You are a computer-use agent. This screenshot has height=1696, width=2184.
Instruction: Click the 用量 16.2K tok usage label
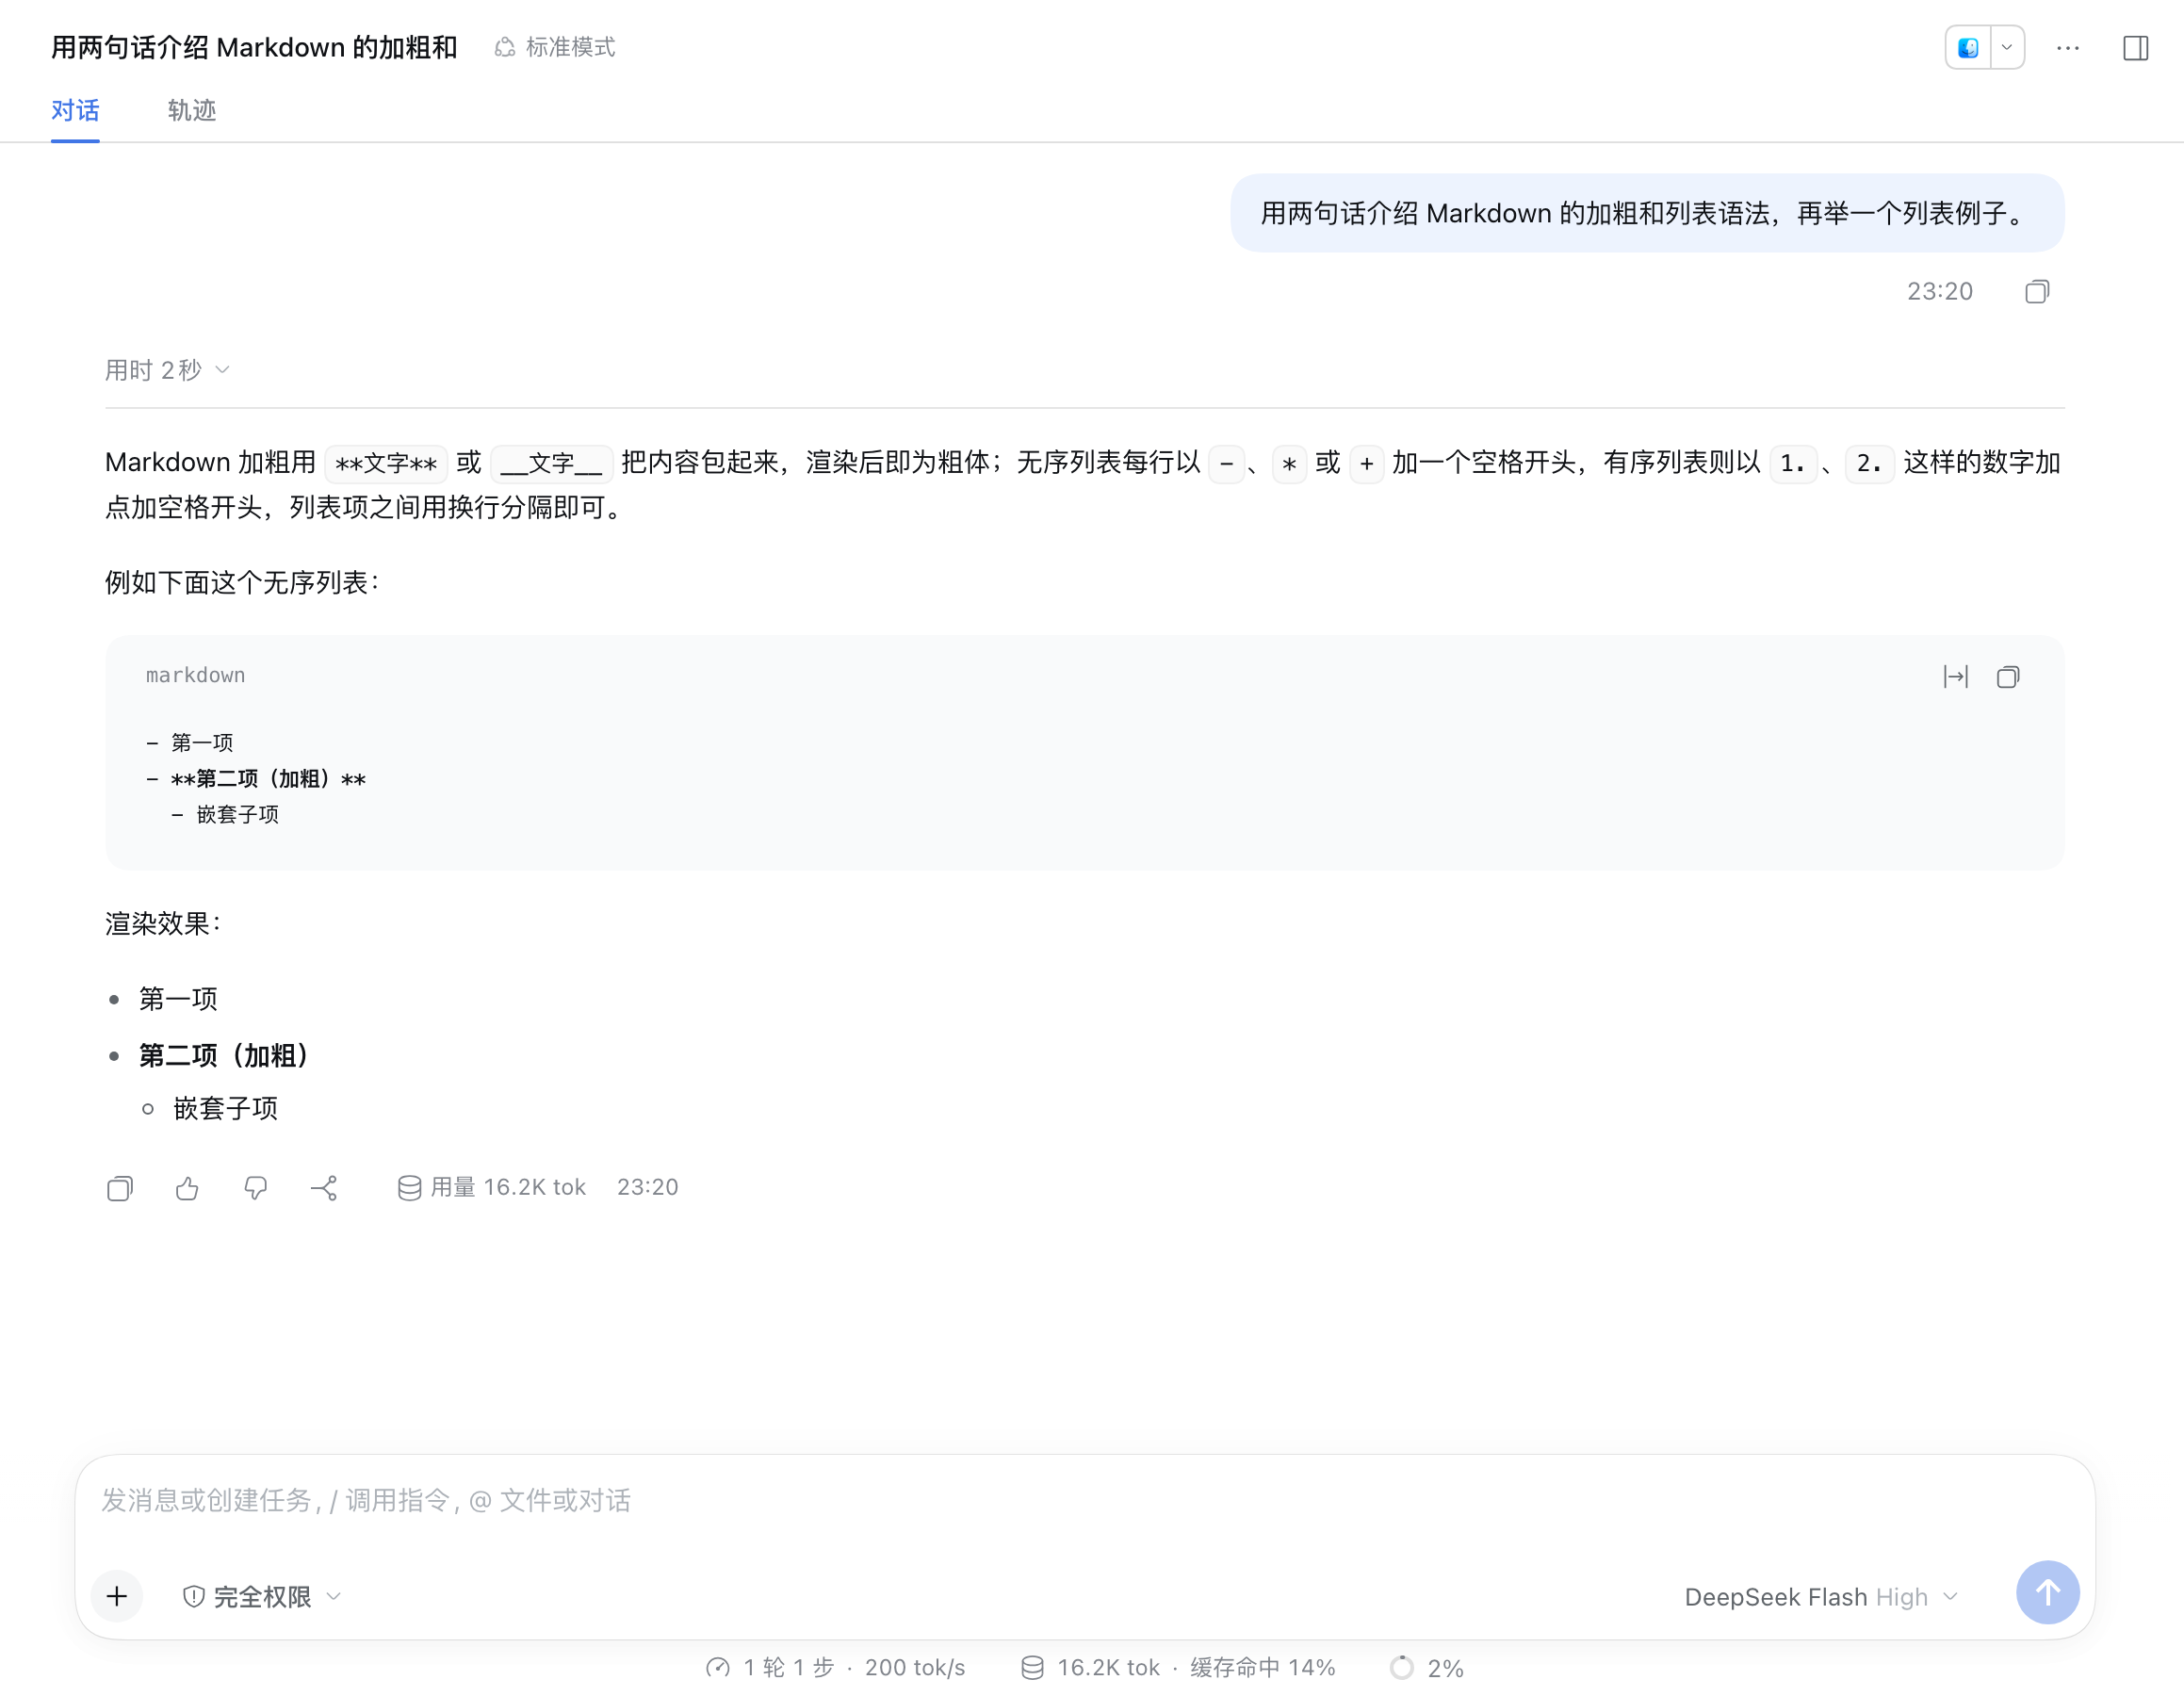click(x=491, y=1187)
